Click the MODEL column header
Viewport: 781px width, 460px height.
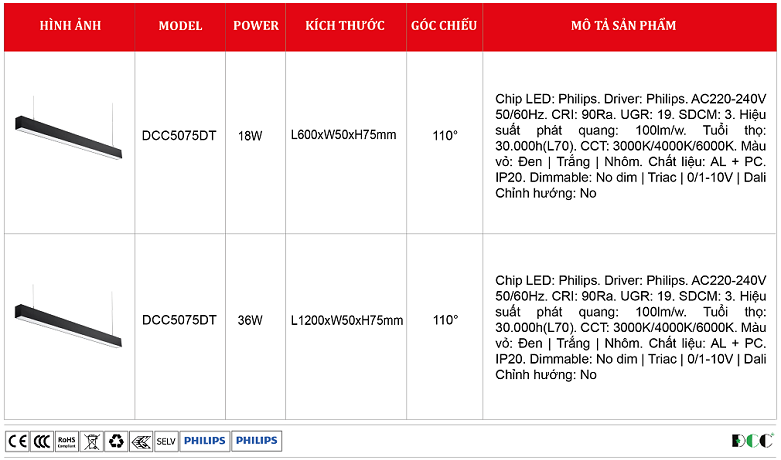click(x=180, y=25)
